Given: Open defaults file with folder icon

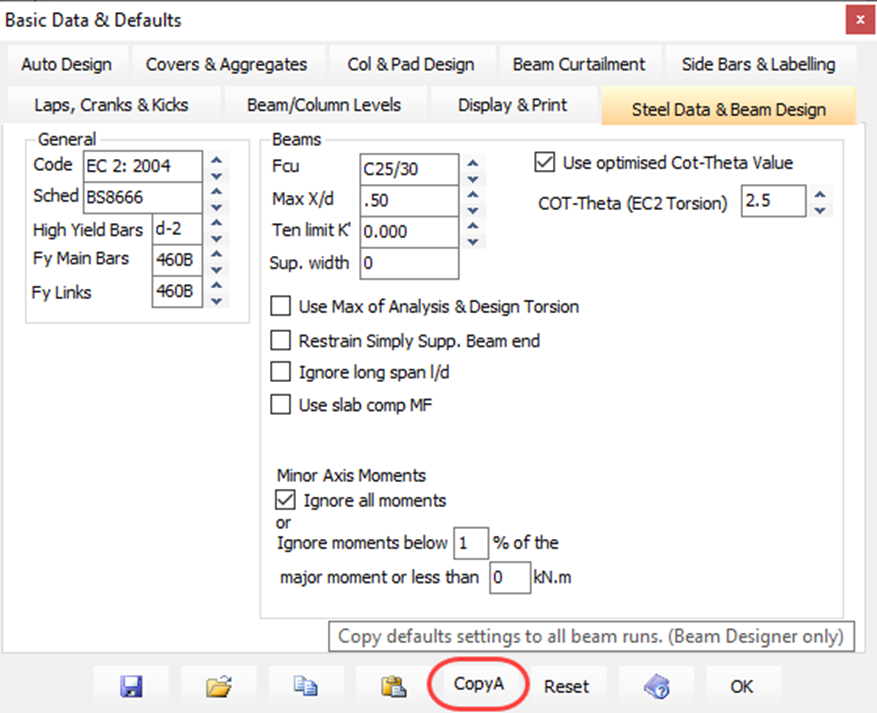Looking at the screenshot, I should point(219,686).
